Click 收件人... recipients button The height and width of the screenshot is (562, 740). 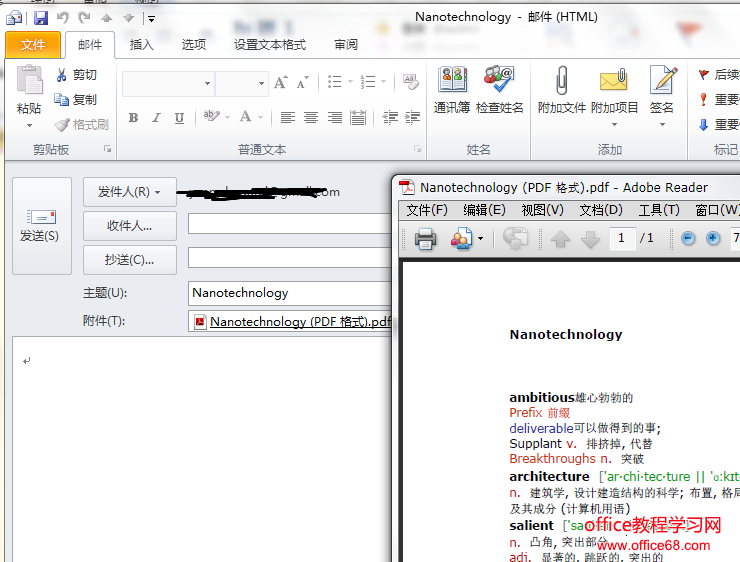tap(130, 226)
